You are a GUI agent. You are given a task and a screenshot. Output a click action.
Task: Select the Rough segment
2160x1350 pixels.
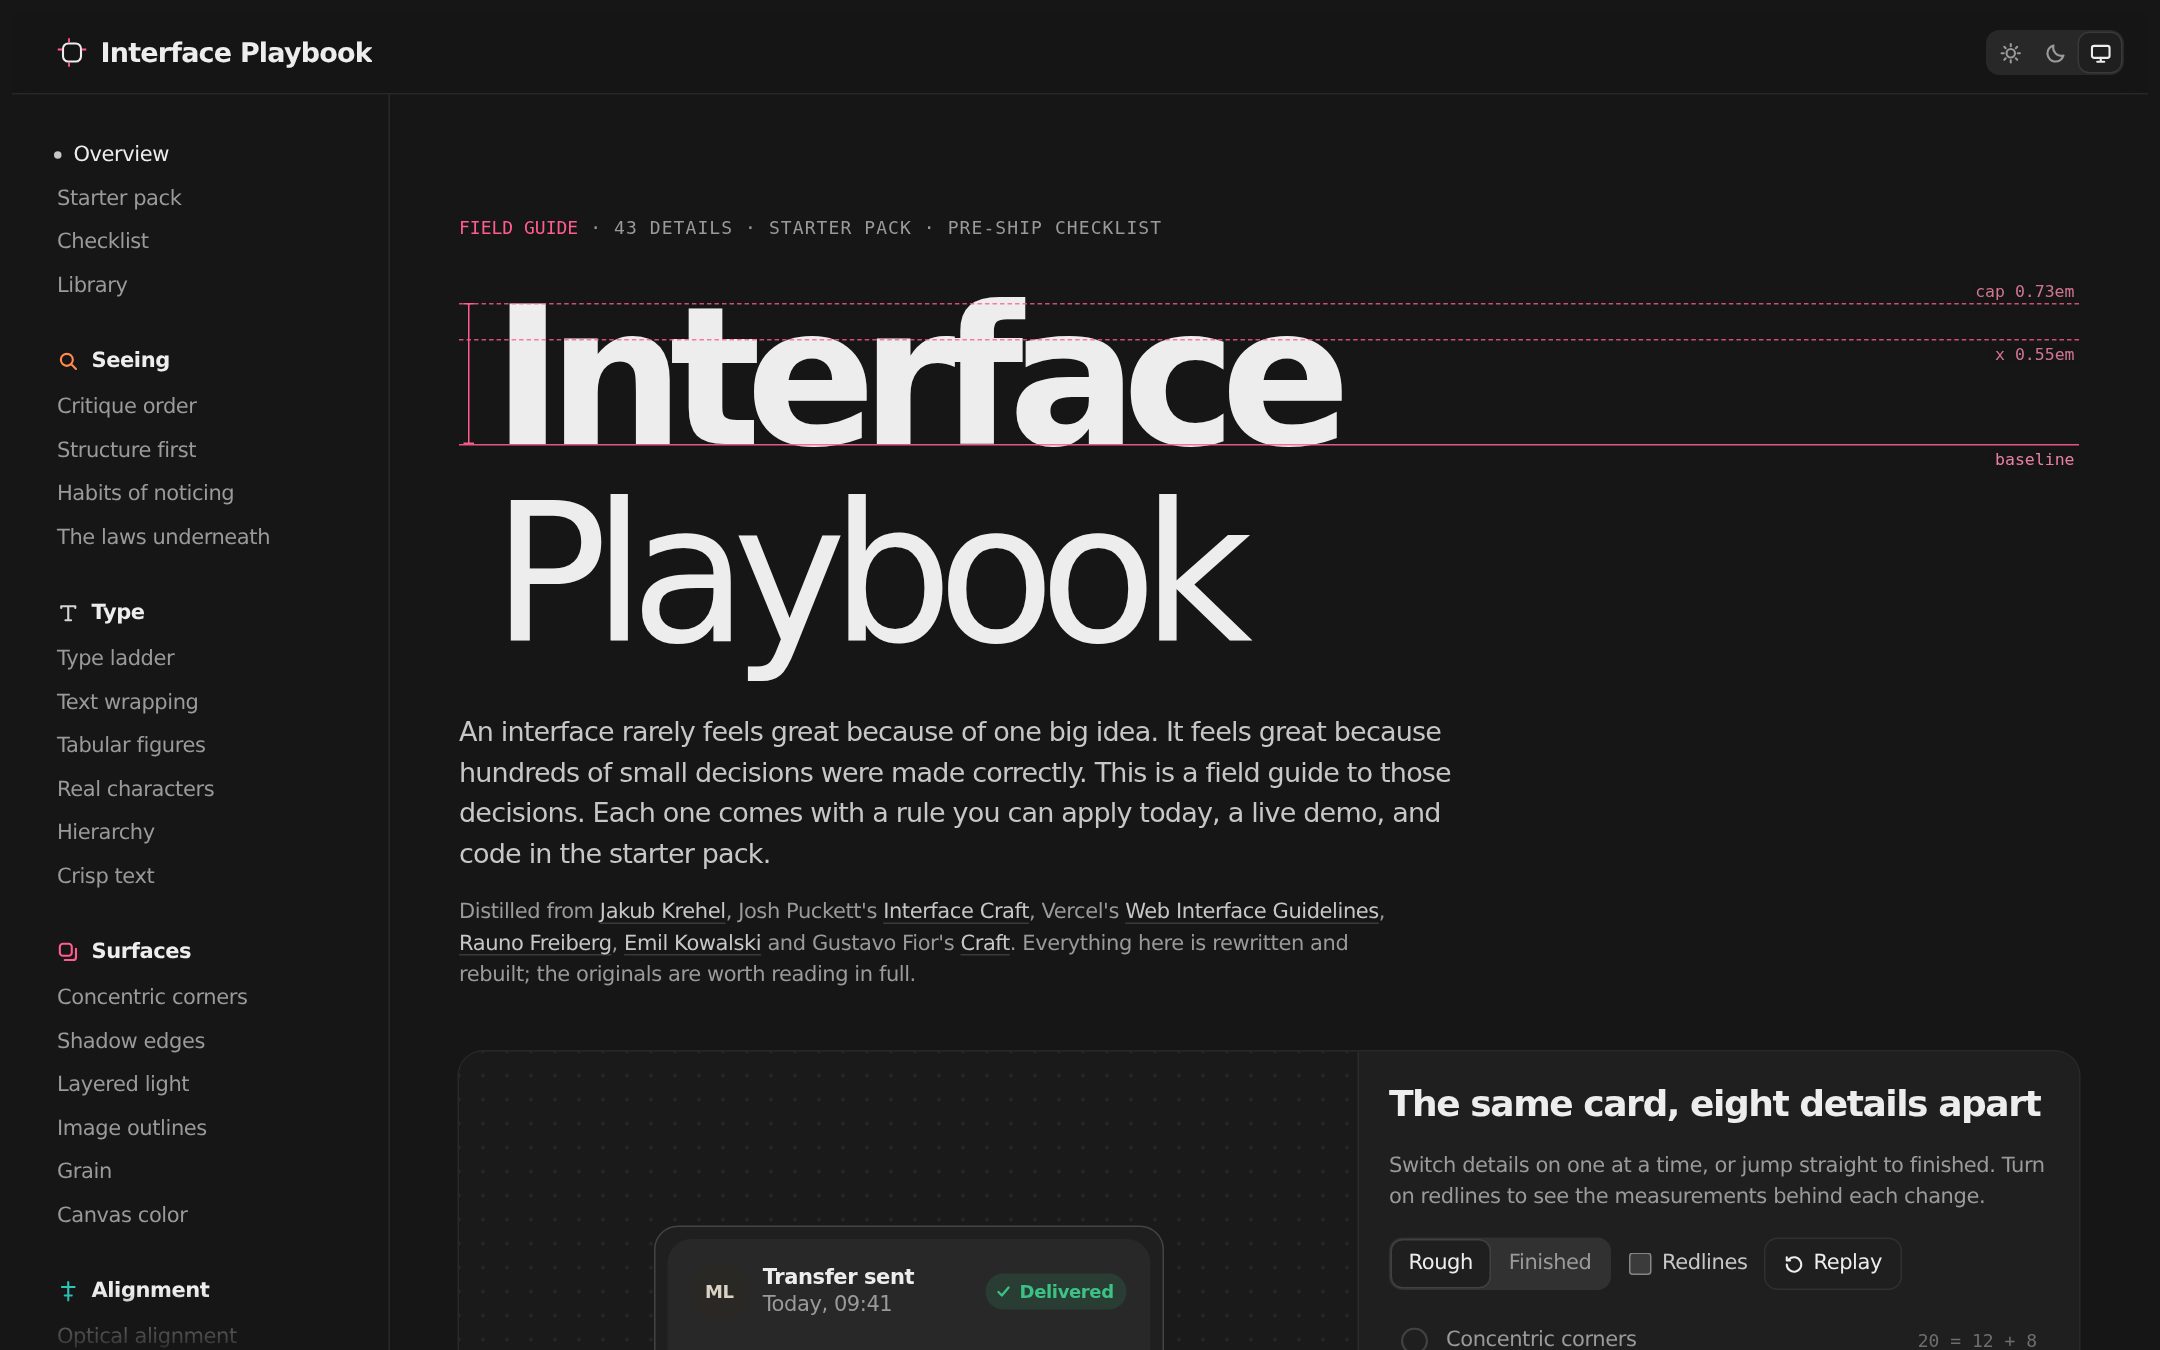(x=1440, y=1262)
